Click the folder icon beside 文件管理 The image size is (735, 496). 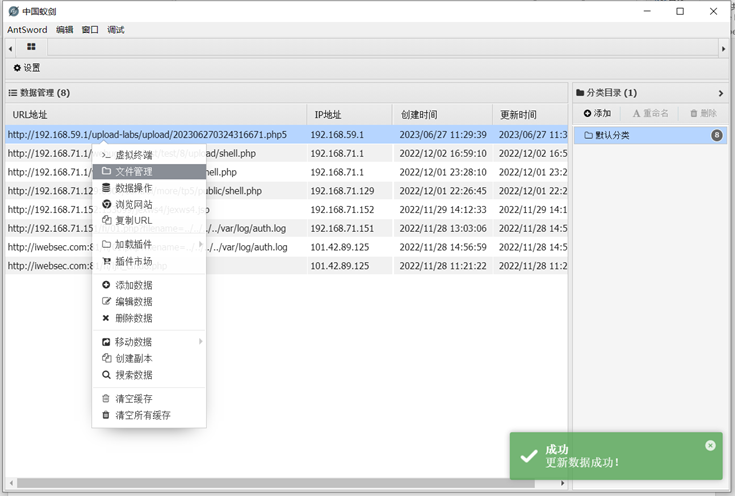click(x=106, y=171)
